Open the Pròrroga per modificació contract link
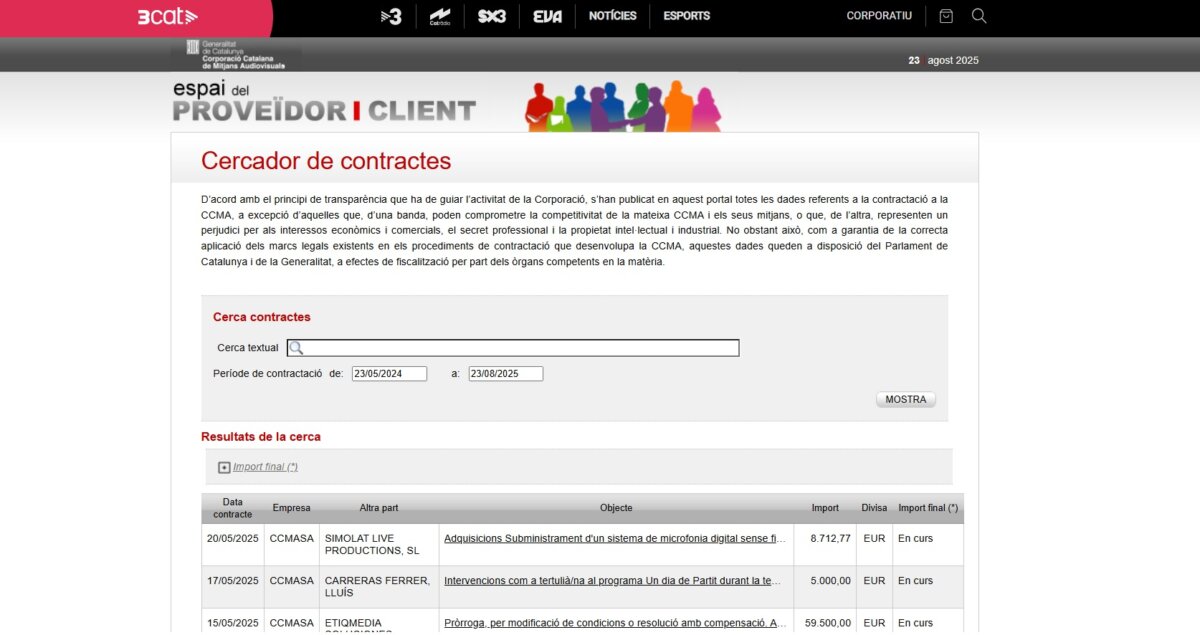 pyautogui.click(x=615, y=623)
